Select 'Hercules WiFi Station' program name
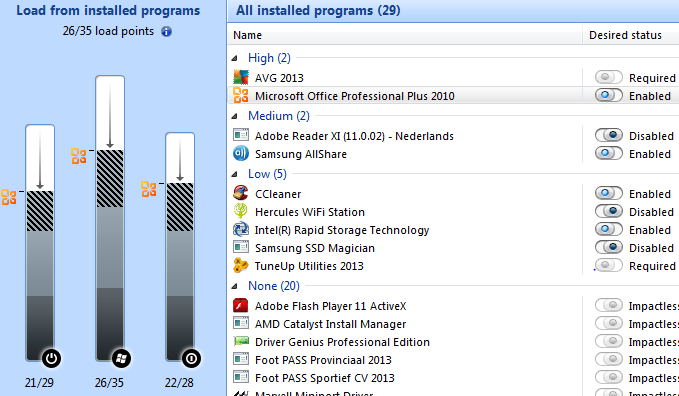This screenshot has height=396, width=679. pos(310,212)
